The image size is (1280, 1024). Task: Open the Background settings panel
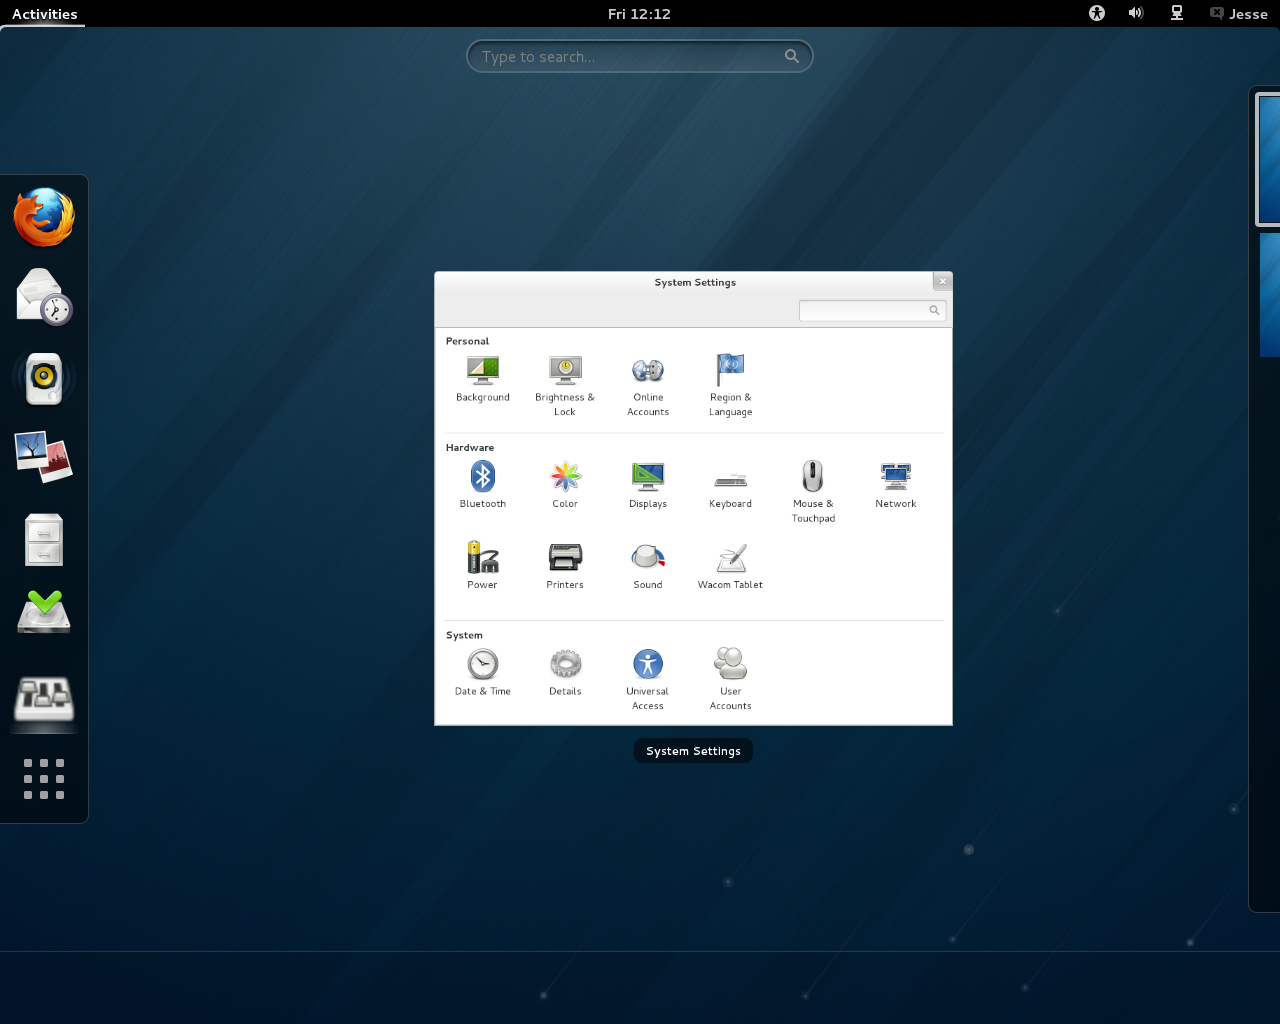click(x=483, y=379)
